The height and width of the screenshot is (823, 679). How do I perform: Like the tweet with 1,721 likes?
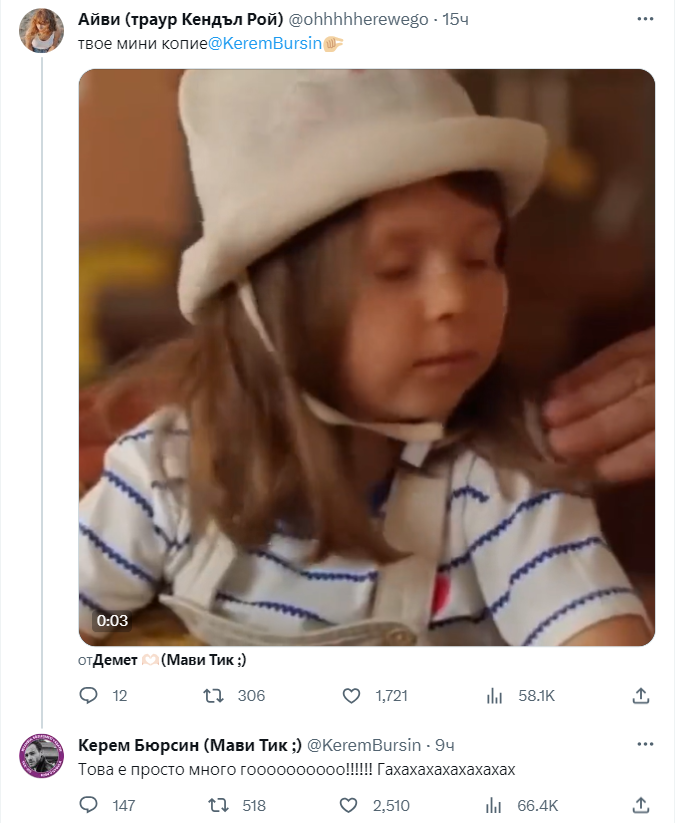[x=351, y=695]
